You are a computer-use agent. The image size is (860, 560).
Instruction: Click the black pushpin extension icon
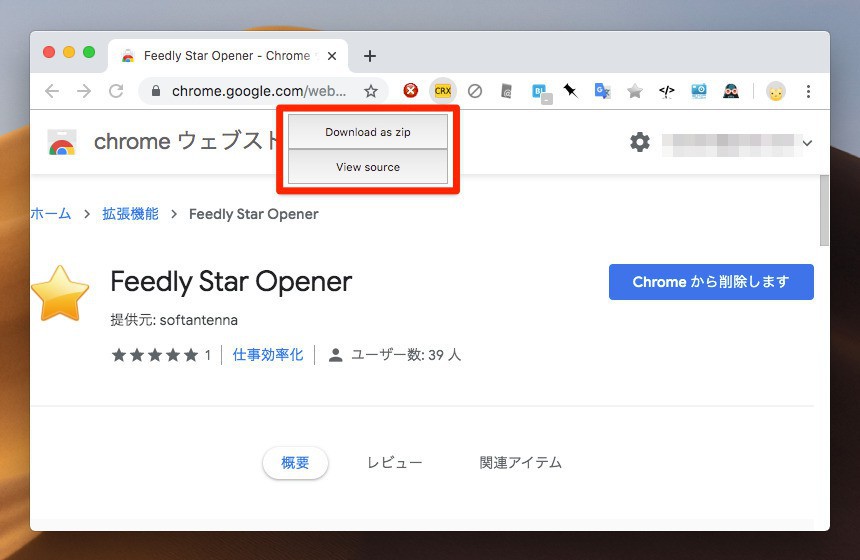click(570, 90)
